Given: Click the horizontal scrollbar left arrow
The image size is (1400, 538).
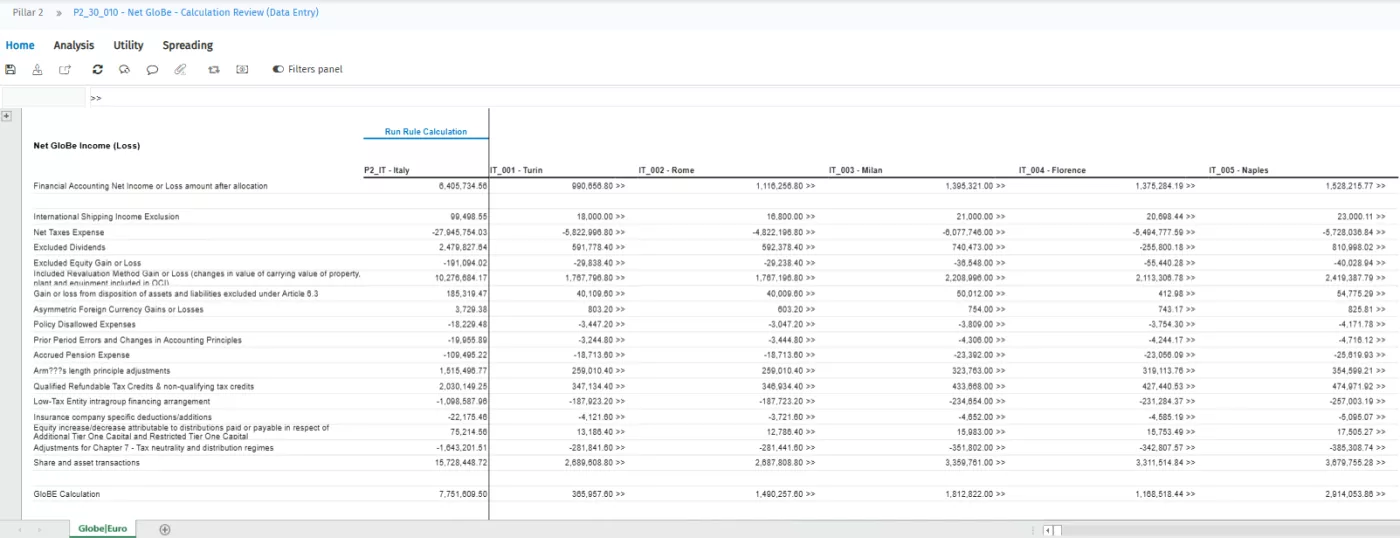Looking at the screenshot, I should click(x=1048, y=530).
